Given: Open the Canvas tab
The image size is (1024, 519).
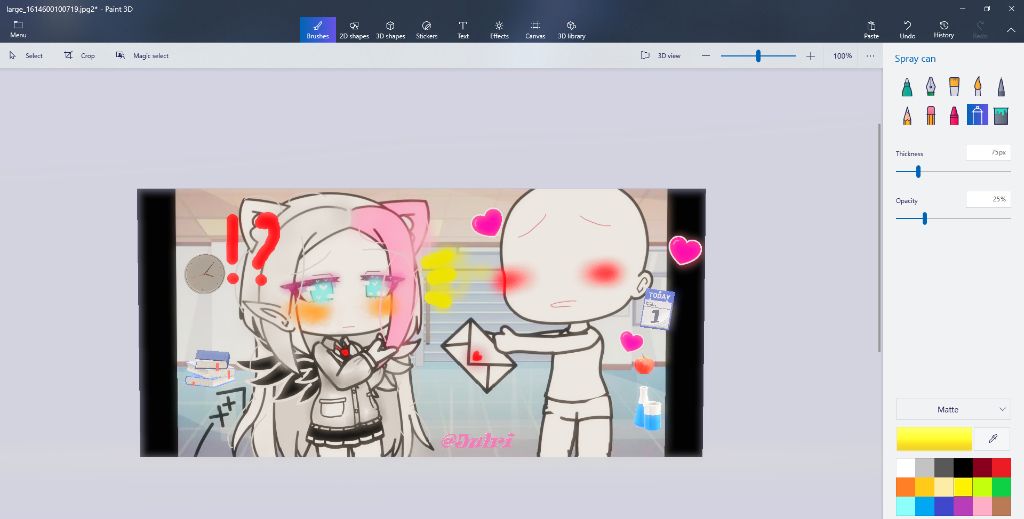Looking at the screenshot, I should tap(536, 29).
